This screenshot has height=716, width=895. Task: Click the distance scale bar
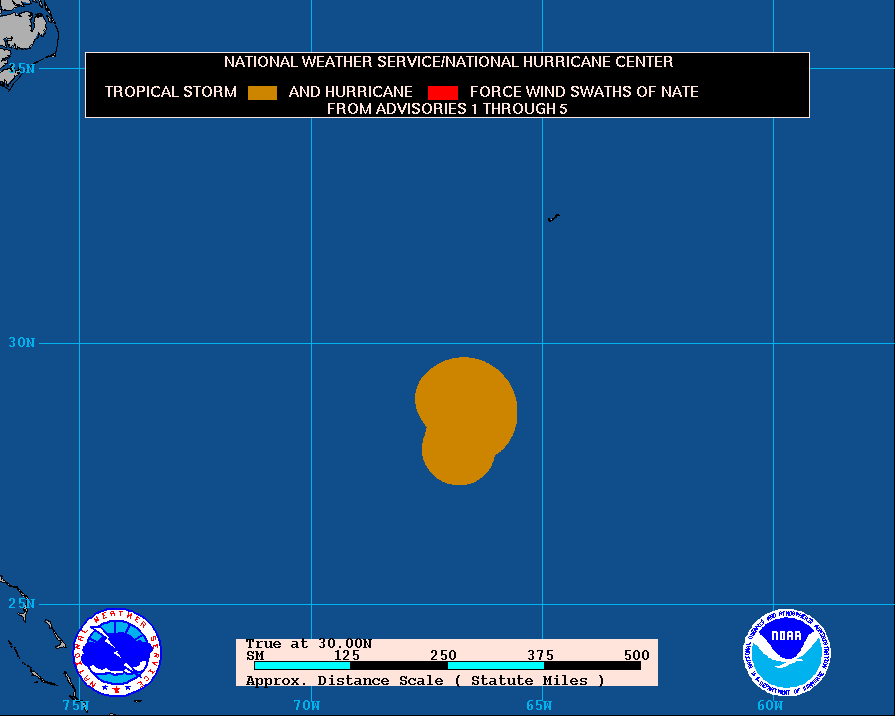[448, 666]
